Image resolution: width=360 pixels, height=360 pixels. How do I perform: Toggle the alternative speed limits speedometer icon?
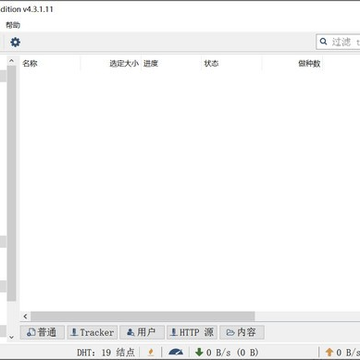point(176,352)
